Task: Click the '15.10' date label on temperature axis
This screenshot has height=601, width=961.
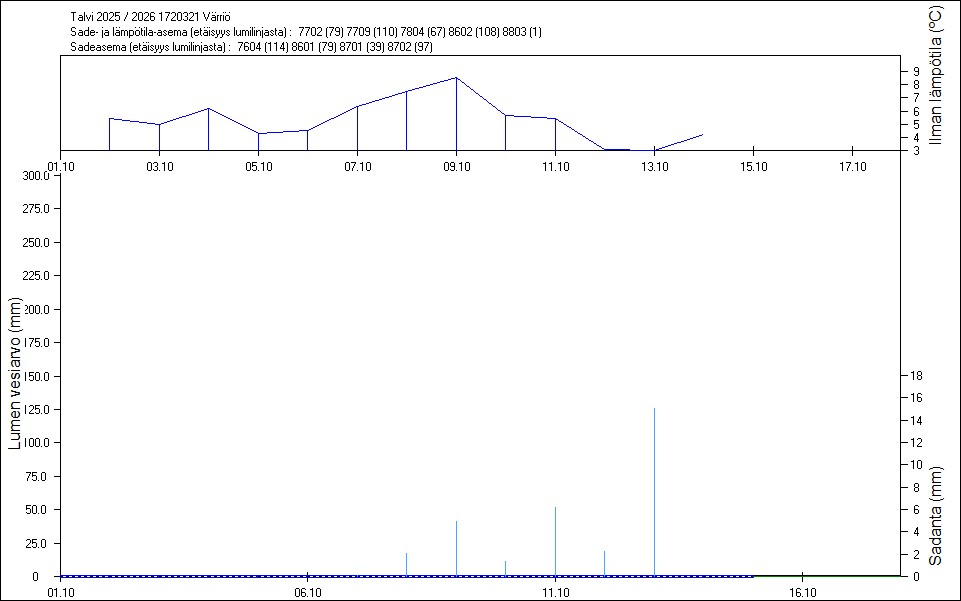Action: (x=752, y=167)
